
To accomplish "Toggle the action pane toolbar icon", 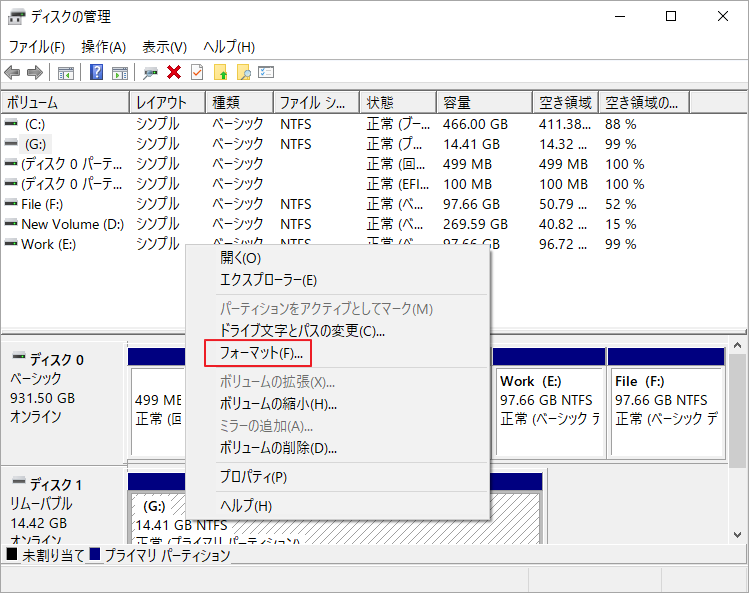I will point(119,73).
